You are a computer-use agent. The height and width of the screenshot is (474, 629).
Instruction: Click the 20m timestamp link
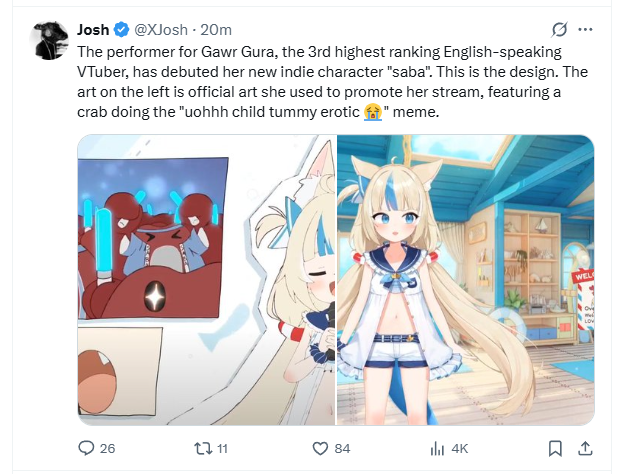click(216, 30)
